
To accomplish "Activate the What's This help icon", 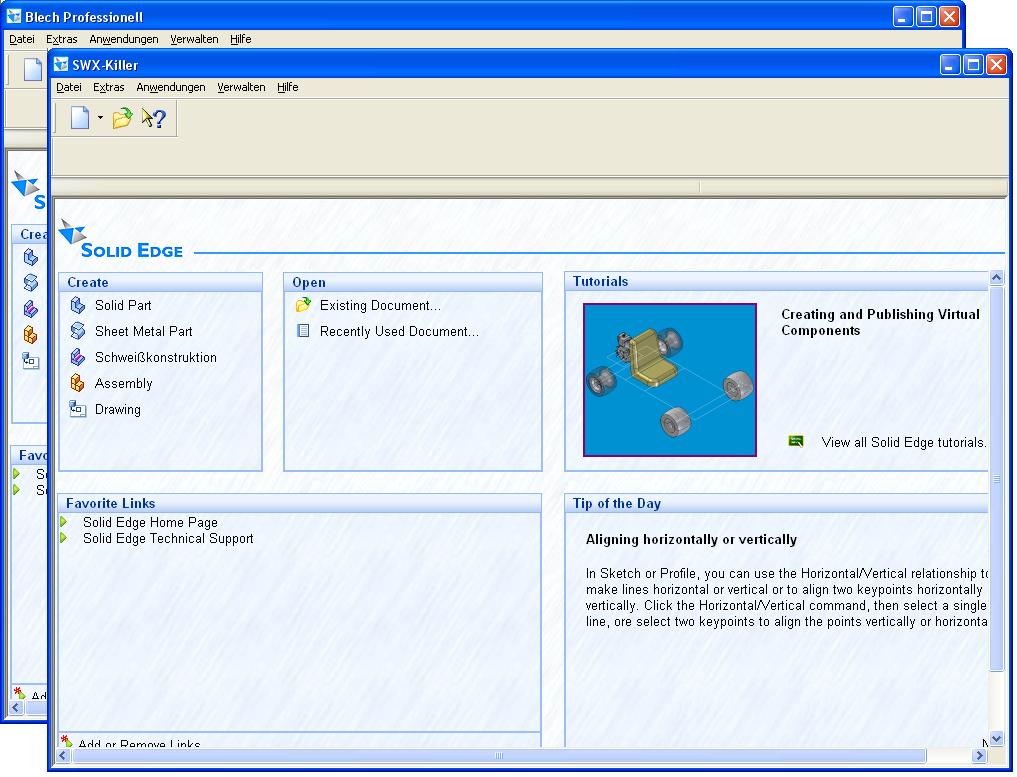I will (x=154, y=117).
